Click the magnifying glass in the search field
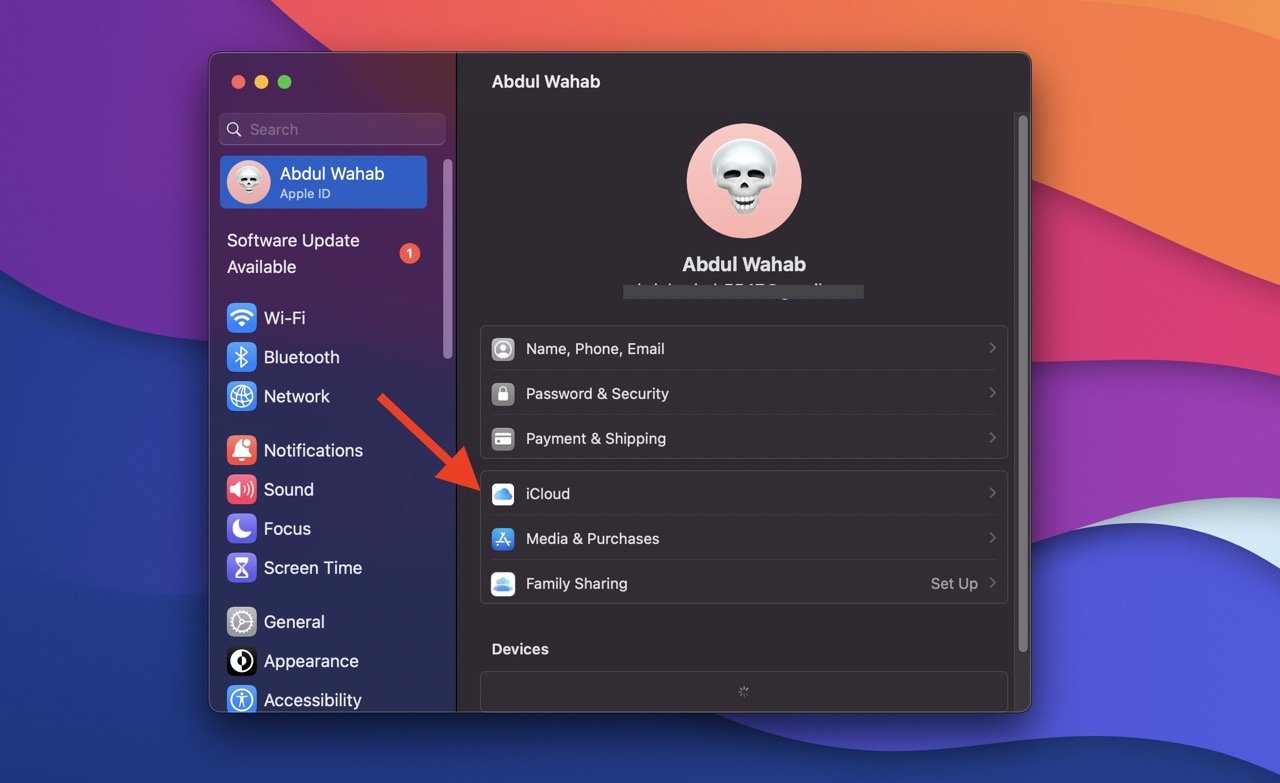The image size is (1280, 783). pos(234,130)
